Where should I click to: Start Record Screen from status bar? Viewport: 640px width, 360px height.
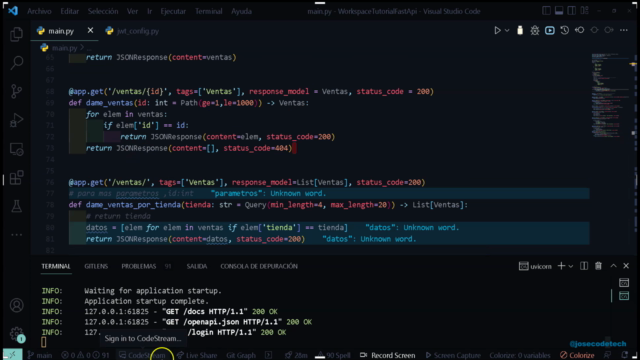(388, 355)
